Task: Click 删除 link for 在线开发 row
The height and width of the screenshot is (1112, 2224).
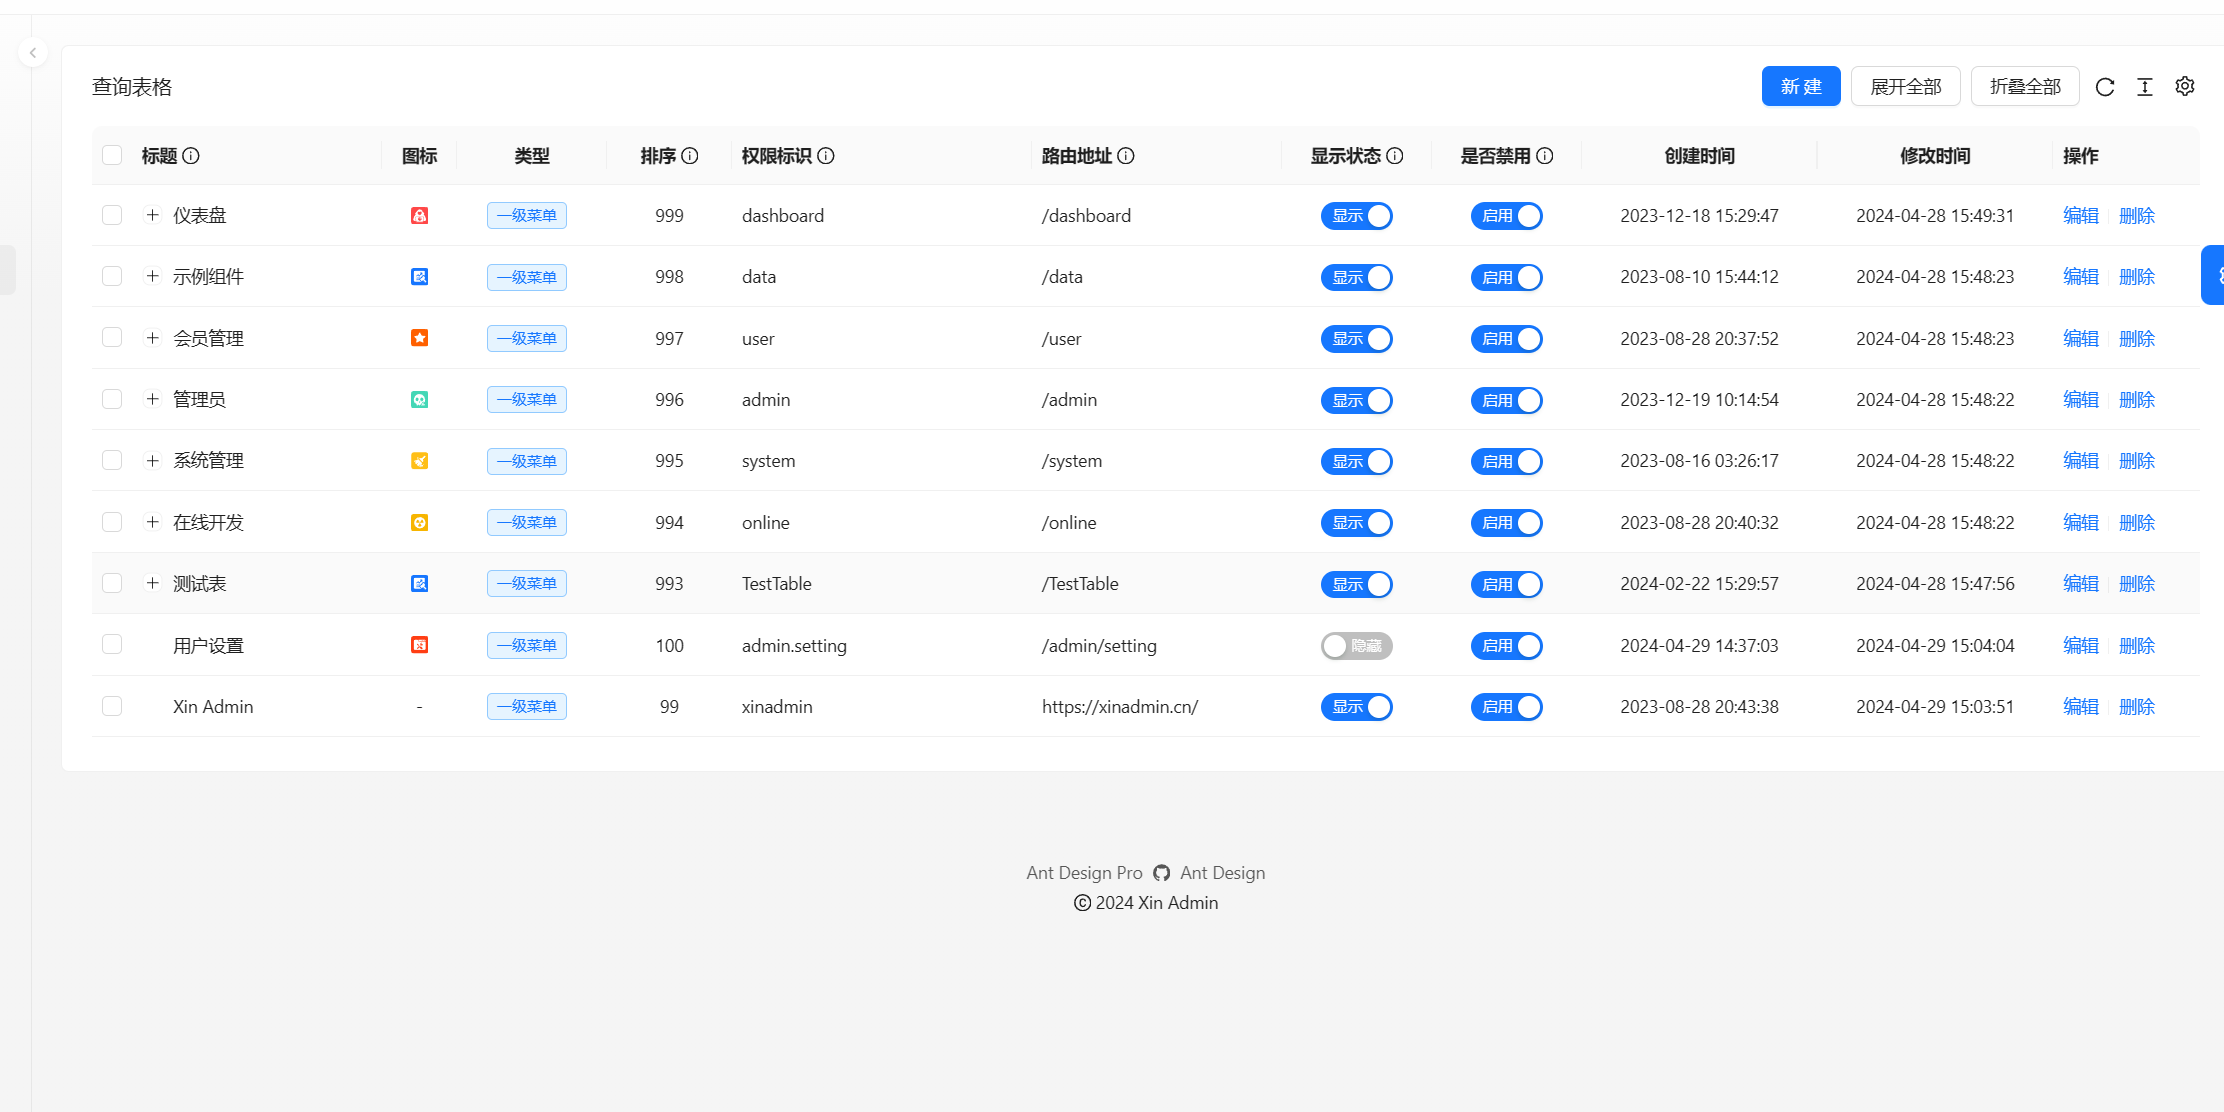Action: point(2137,523)
